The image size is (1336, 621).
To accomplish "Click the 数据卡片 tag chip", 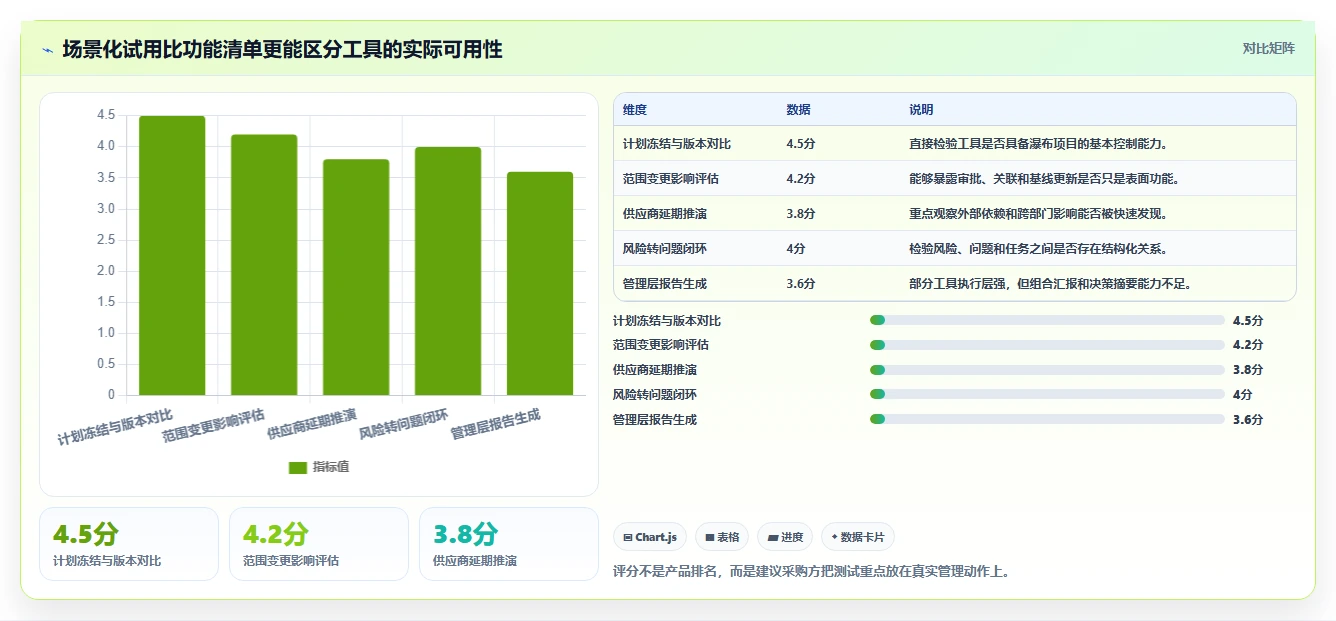I will click(858, 537).
